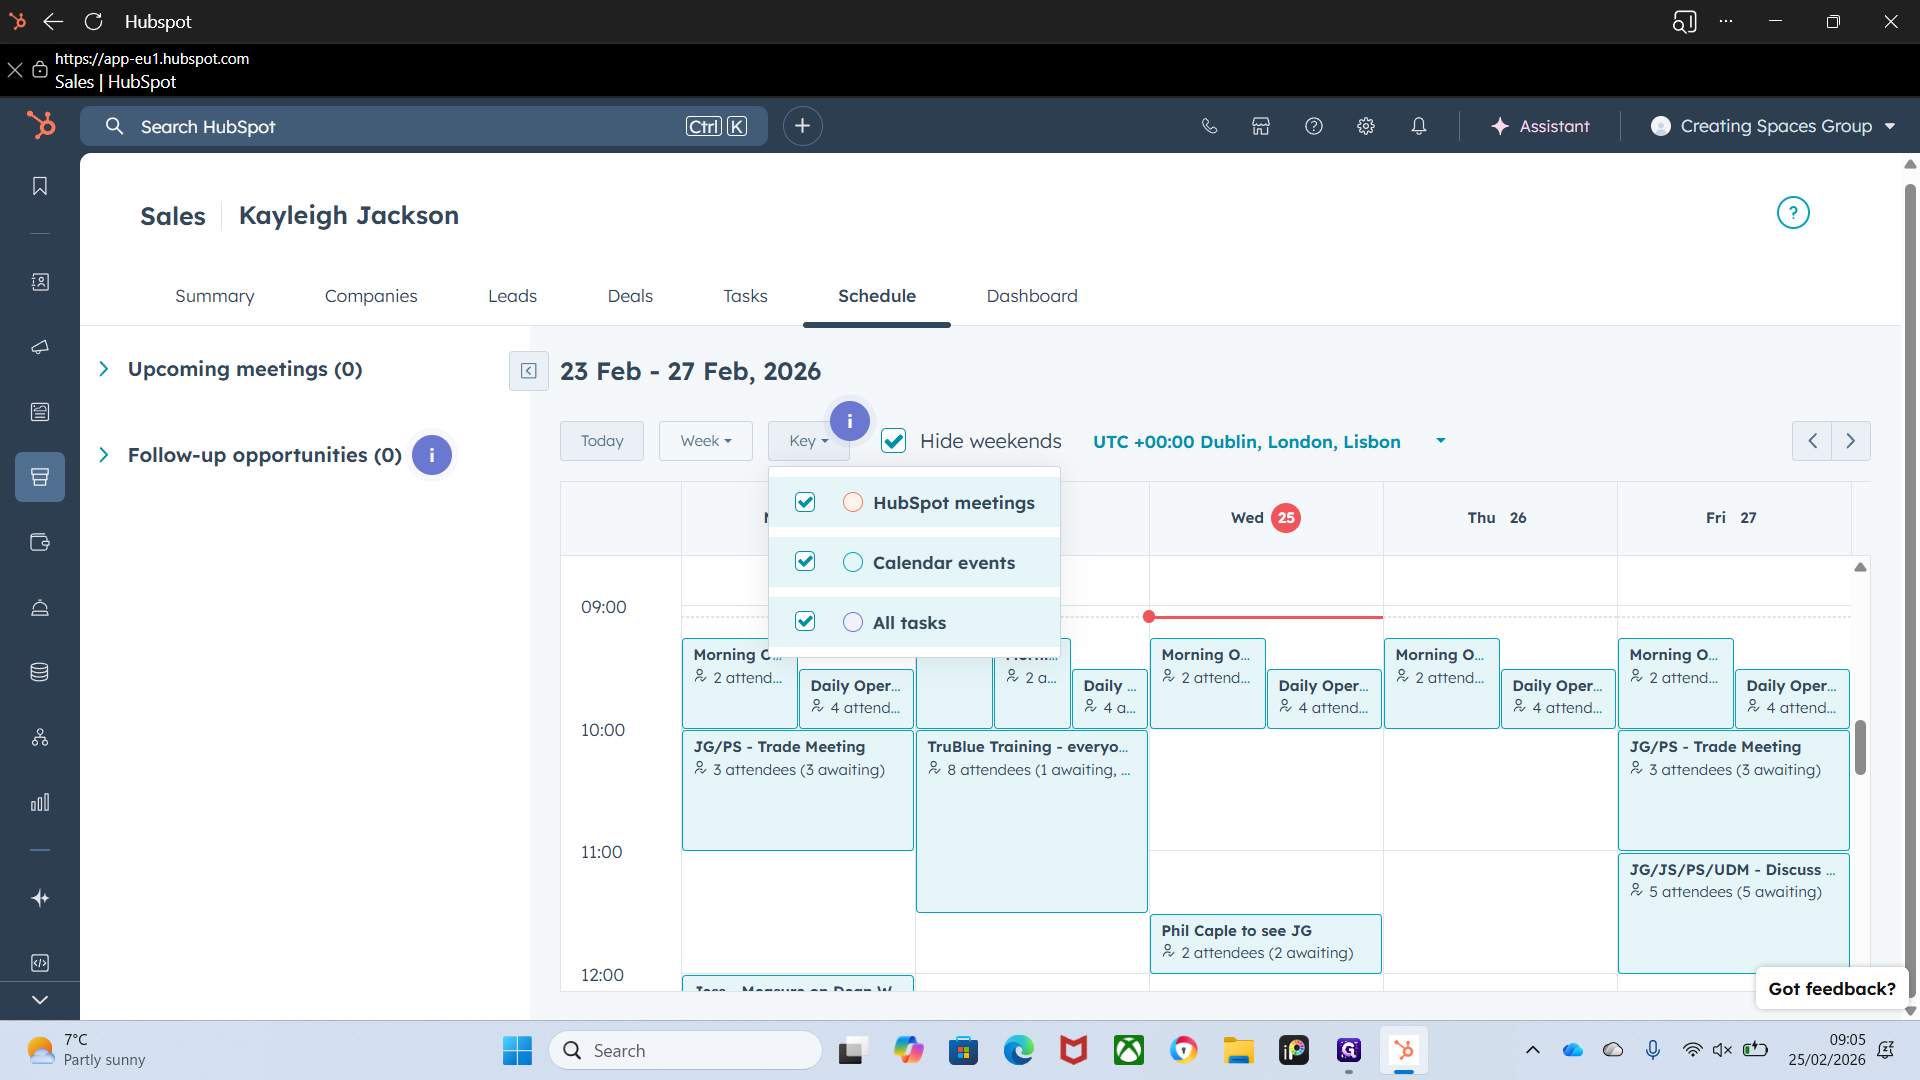Collapse the schedule side panel

pos(529,371)
